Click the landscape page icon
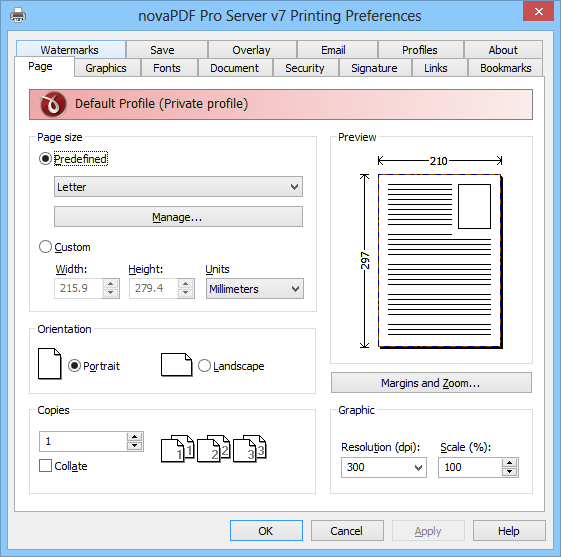Image resolution: width=561 pixels, height=557 pixels. tap(176, 365)
